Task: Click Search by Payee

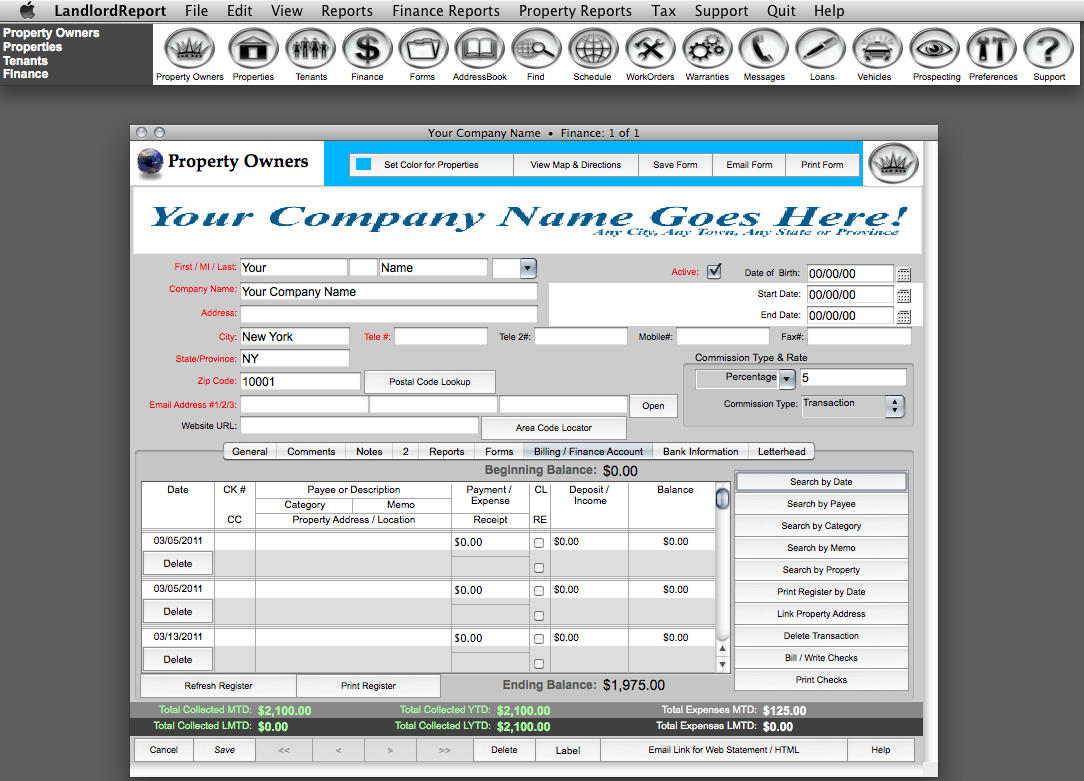Action: (821, 504)
